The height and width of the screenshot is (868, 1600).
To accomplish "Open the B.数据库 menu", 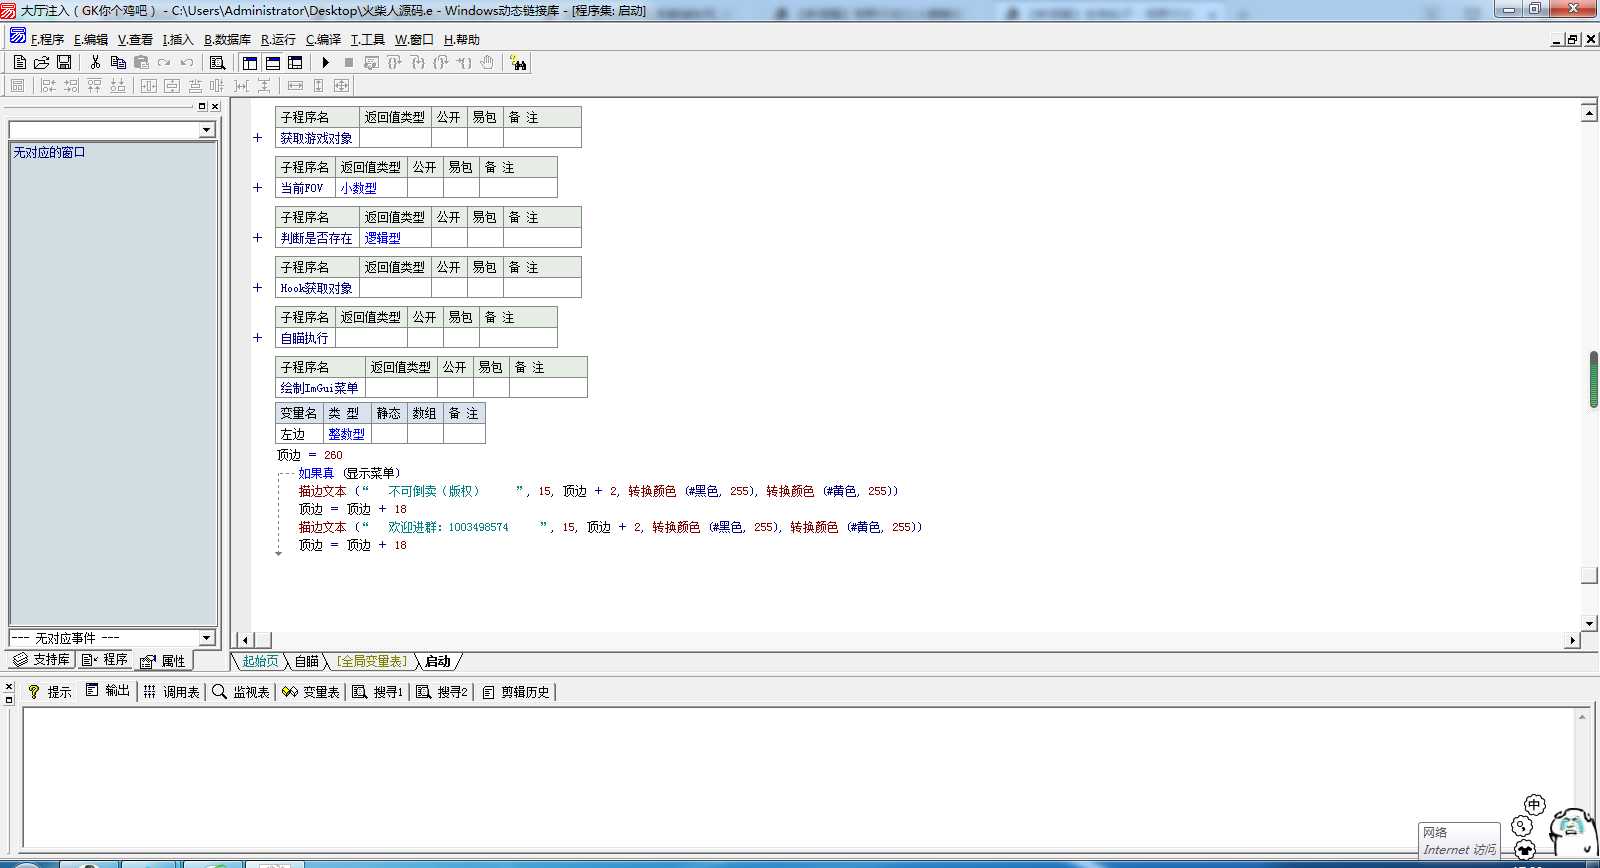I will coord(227,40).
